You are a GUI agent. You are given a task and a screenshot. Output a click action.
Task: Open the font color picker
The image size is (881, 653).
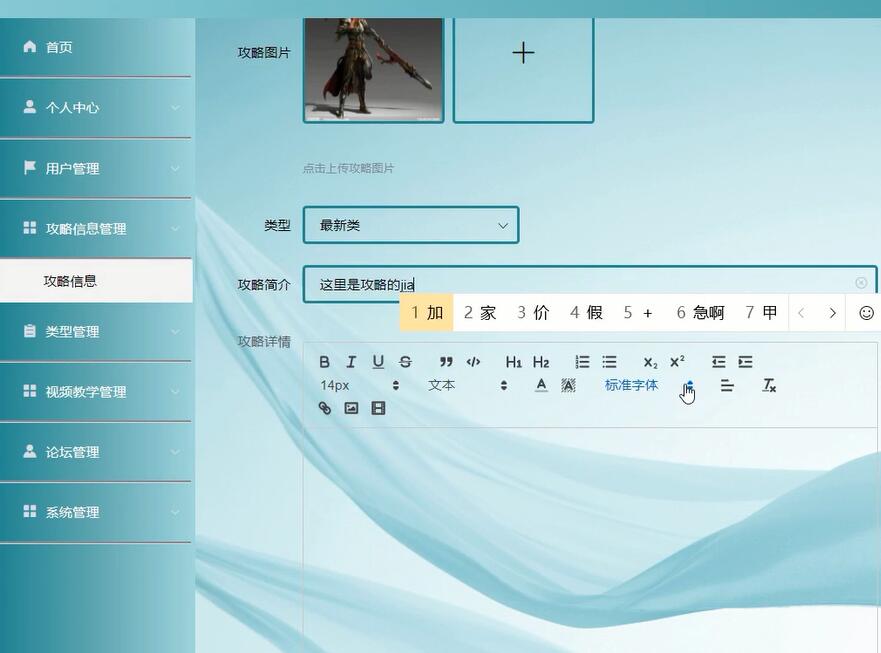pyautogui.click(x=540, y=384)
